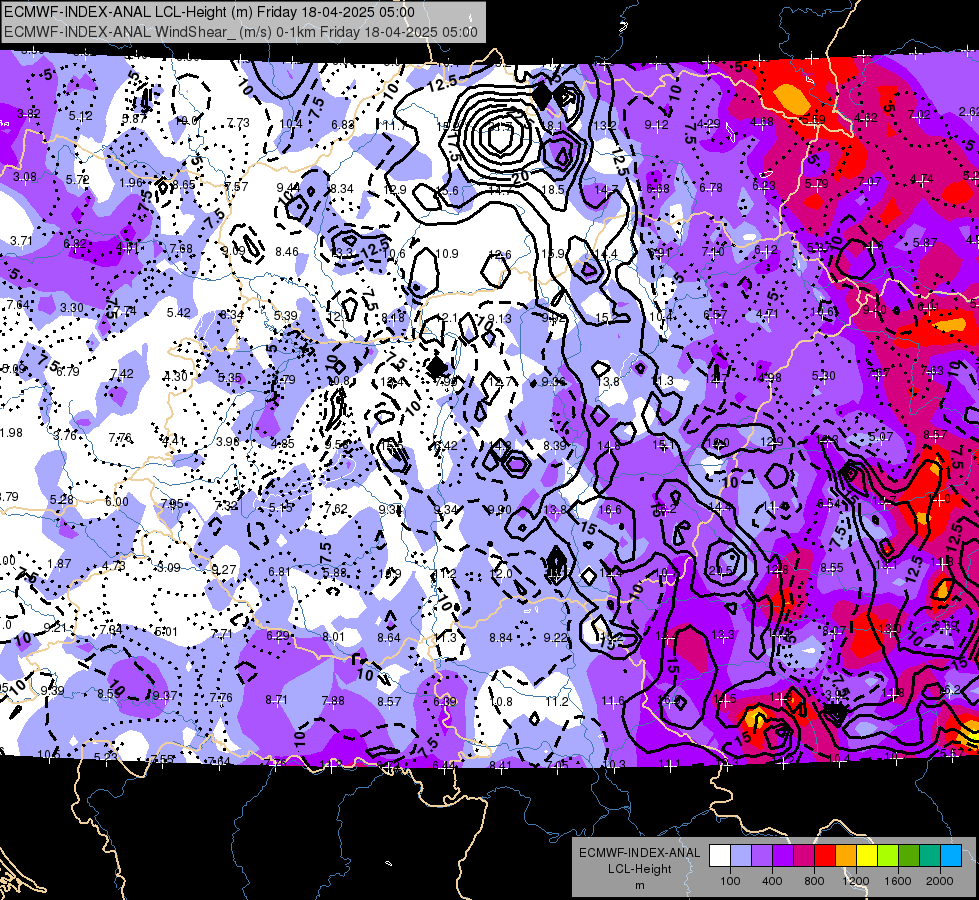
Task: Click the 13.2 grid value
Action: click(x=604, y=126)
